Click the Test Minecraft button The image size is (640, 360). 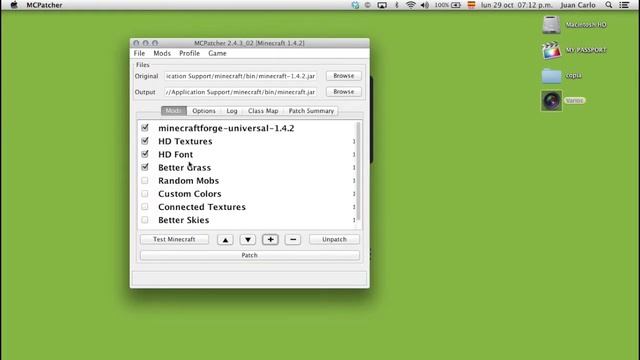[x=174, y=240]
